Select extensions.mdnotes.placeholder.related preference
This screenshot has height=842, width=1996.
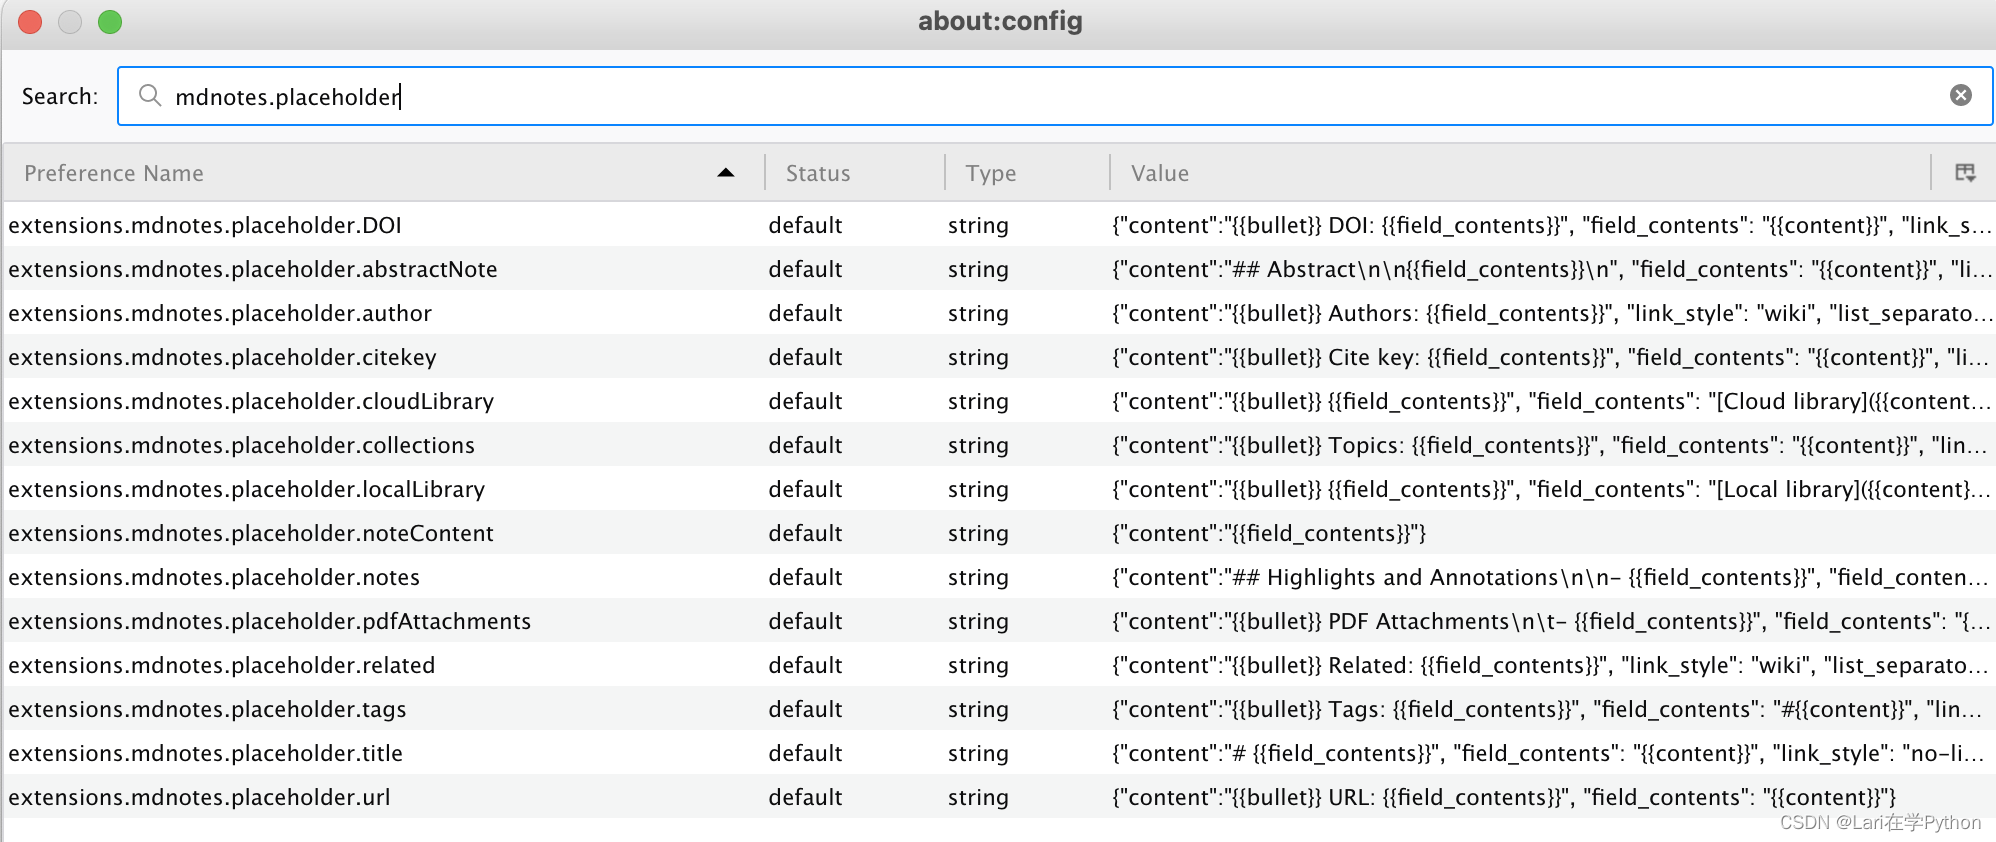pyautogui.click(x=222, y=665)
